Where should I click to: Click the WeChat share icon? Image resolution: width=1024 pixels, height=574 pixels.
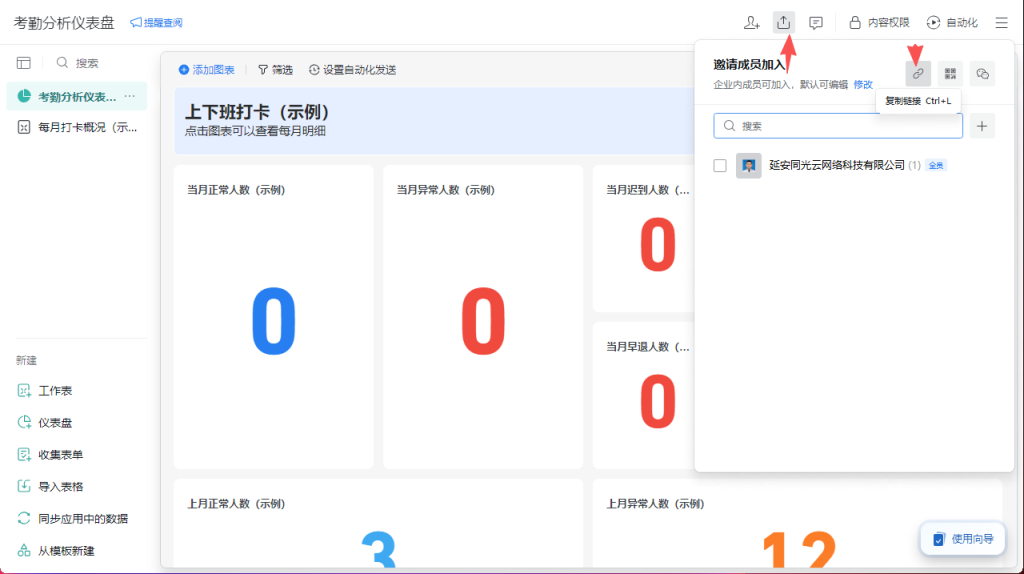pyautogui.click(x=982, y=73)
